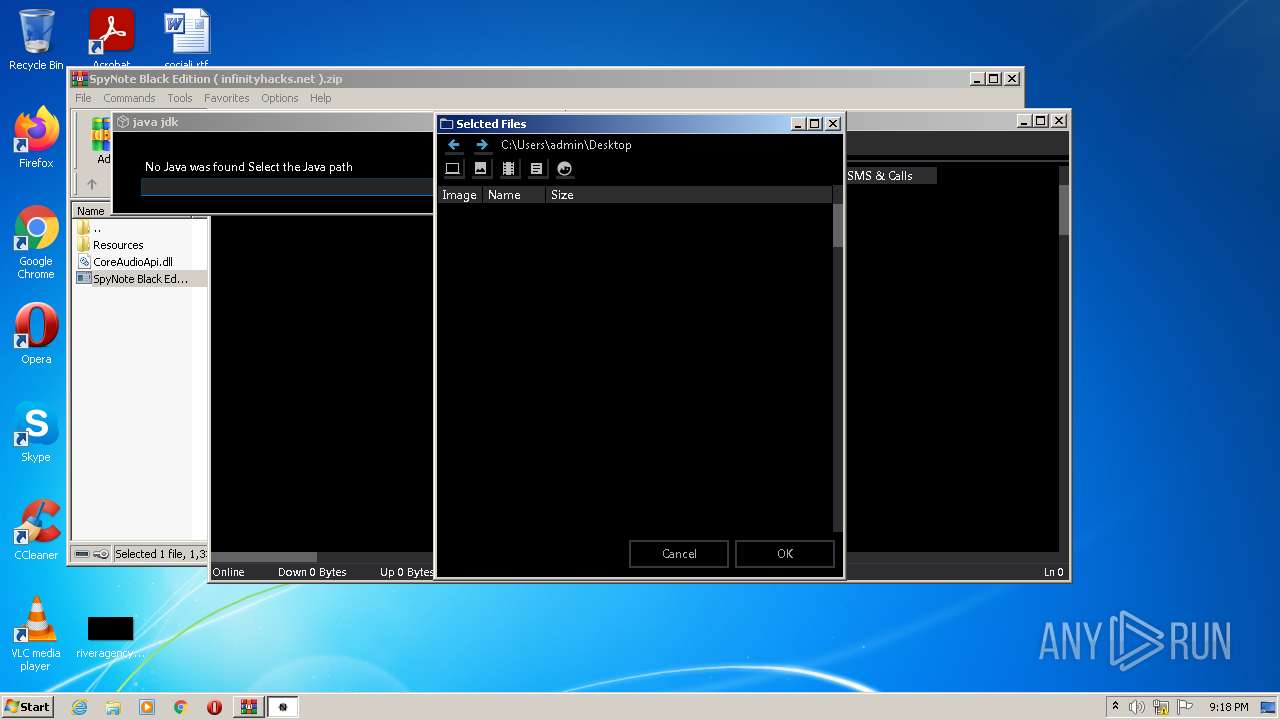Image resolution: width=1280 pixels, height=720 pixels.
Task: Launch Opera from the desktop
Action: tap(36, 334)
